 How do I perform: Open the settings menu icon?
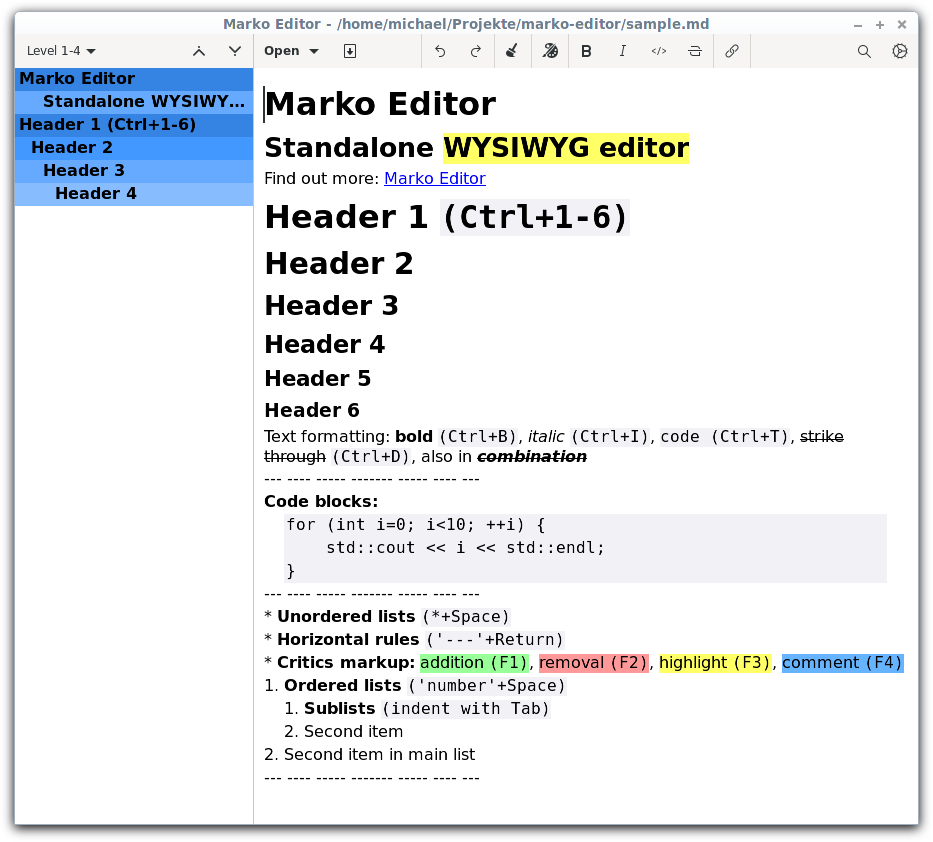pos(900,51)
